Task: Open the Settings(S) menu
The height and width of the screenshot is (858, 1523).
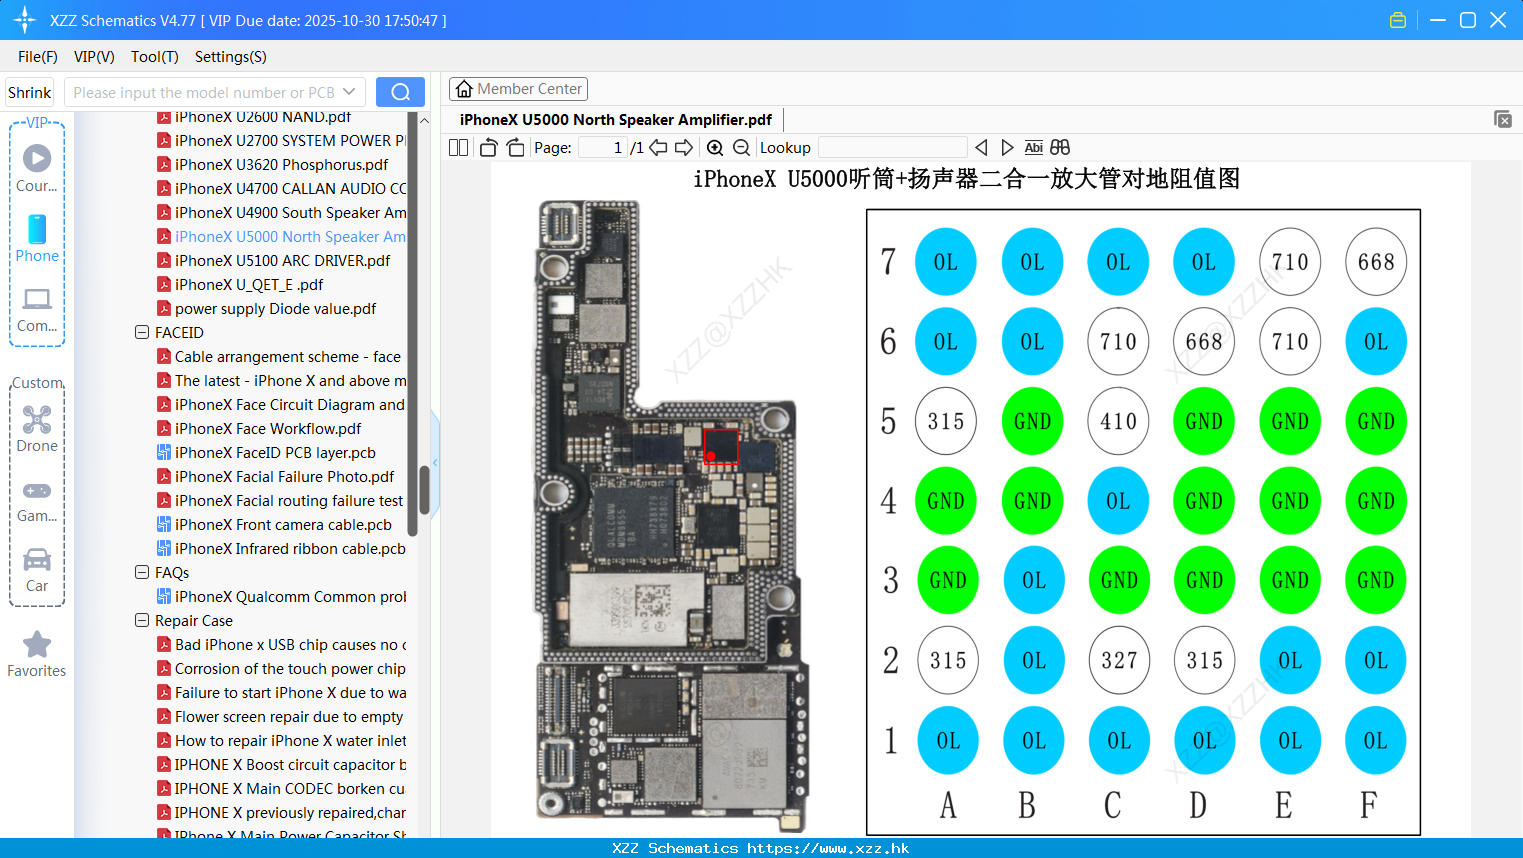Action: [x=231, y=57]
